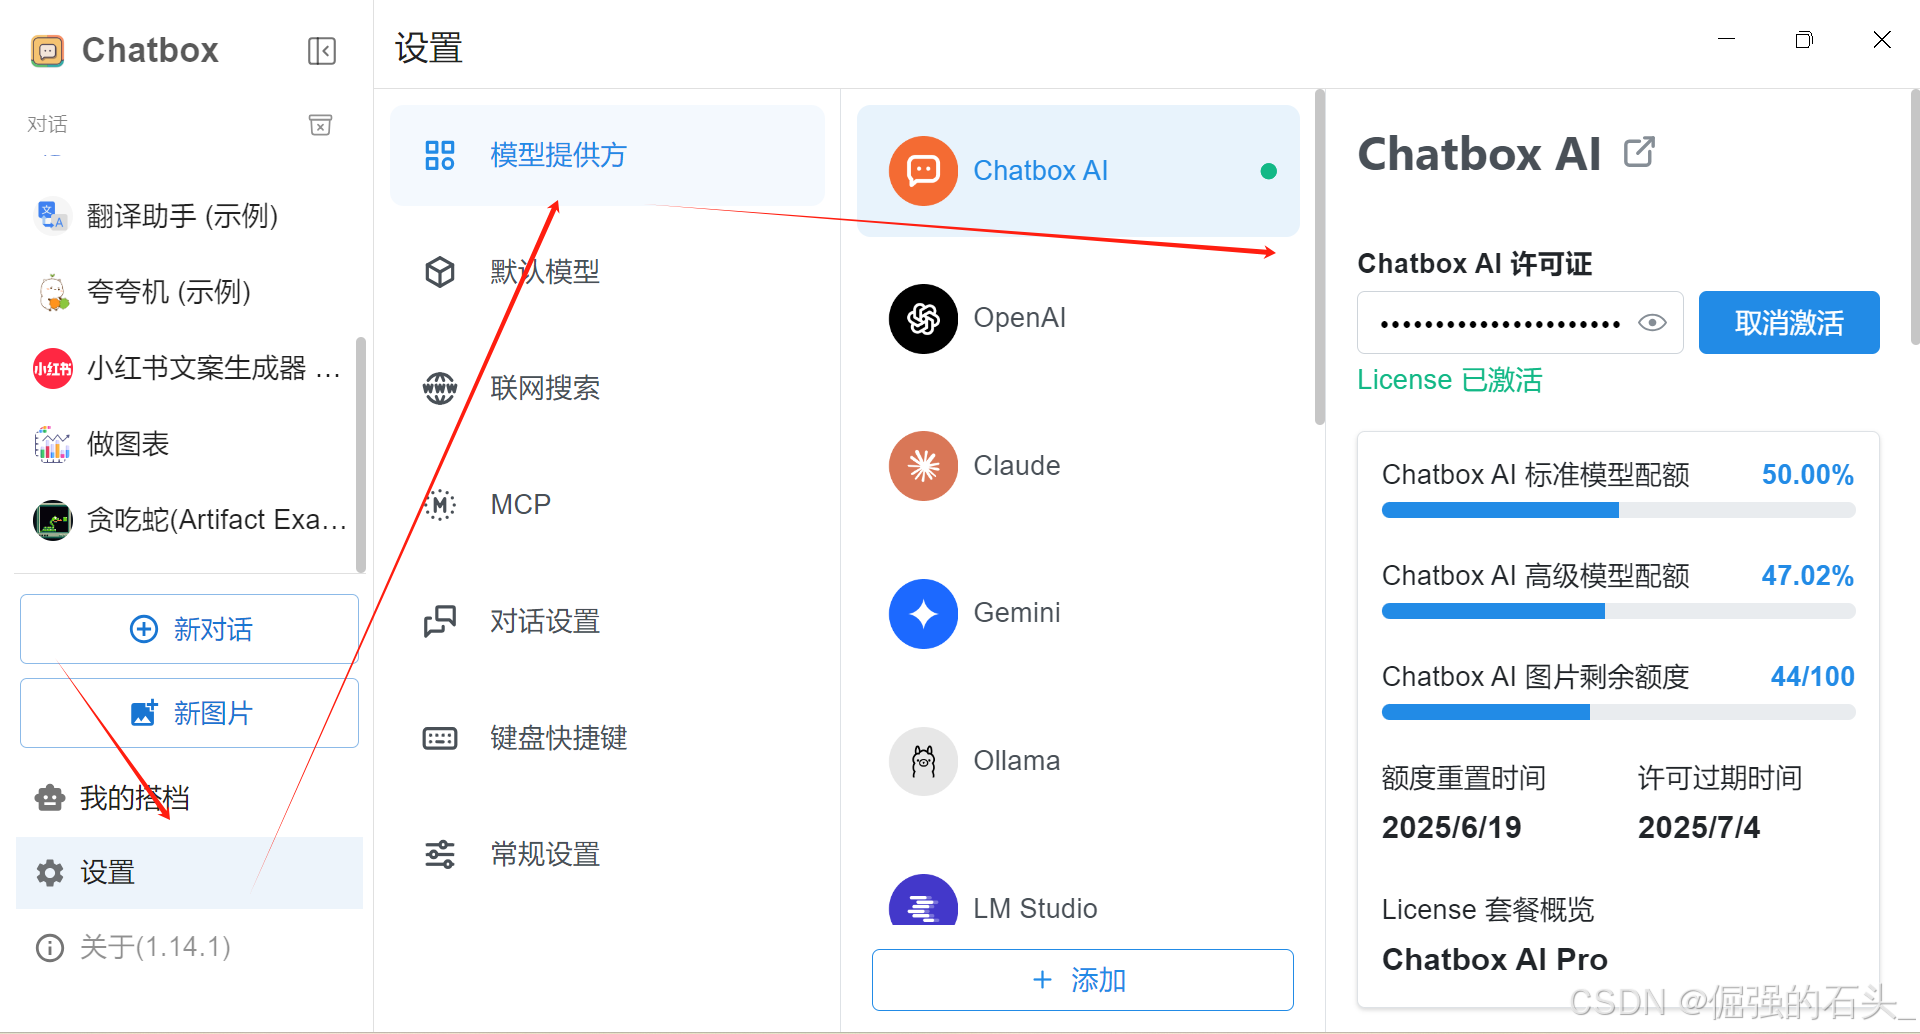Open the 联网搜索 settings tab
The width and height of the screenshot is (1920, 1034).
click(x=608, y=388)
